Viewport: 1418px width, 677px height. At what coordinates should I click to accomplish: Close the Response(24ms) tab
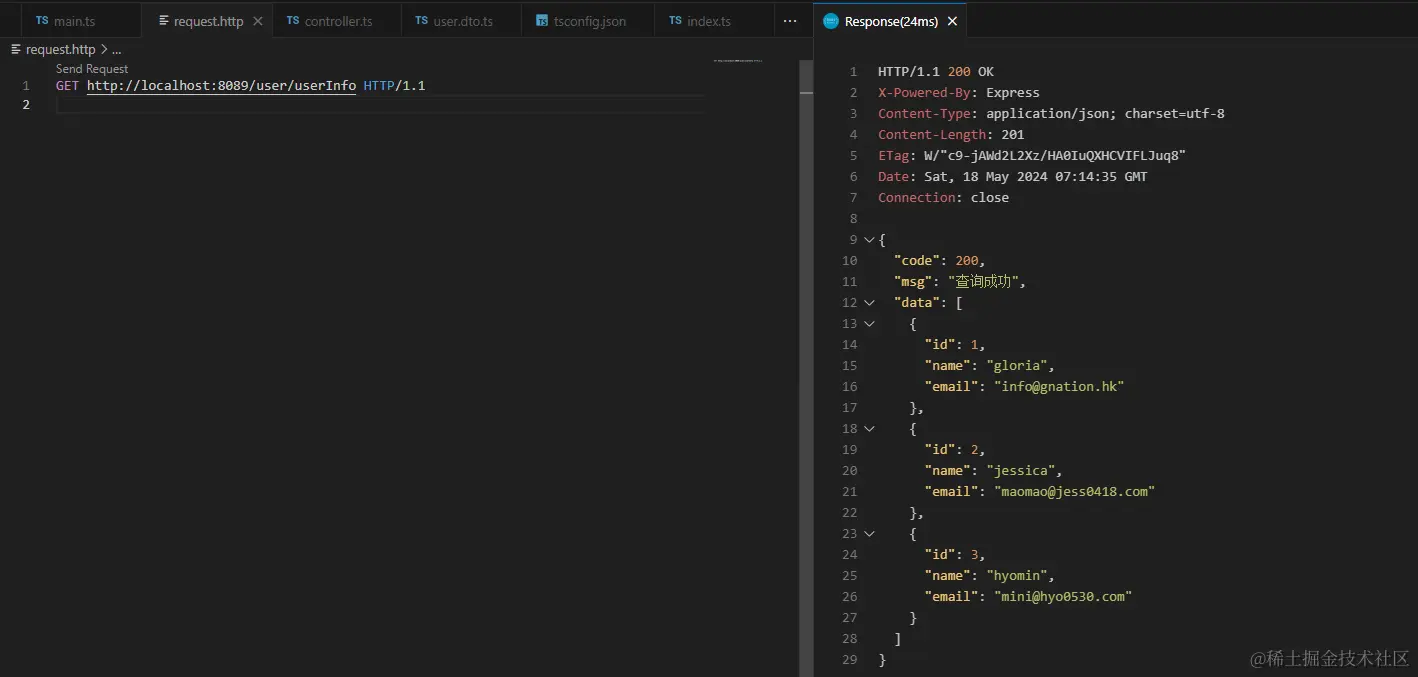point(951,21)
